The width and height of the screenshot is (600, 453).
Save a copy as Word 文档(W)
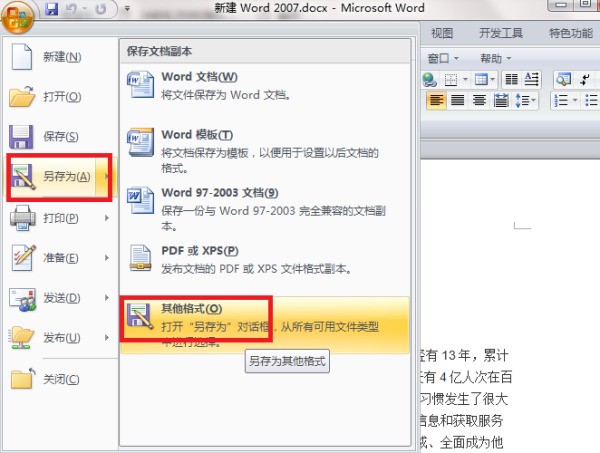click(265, 86)
